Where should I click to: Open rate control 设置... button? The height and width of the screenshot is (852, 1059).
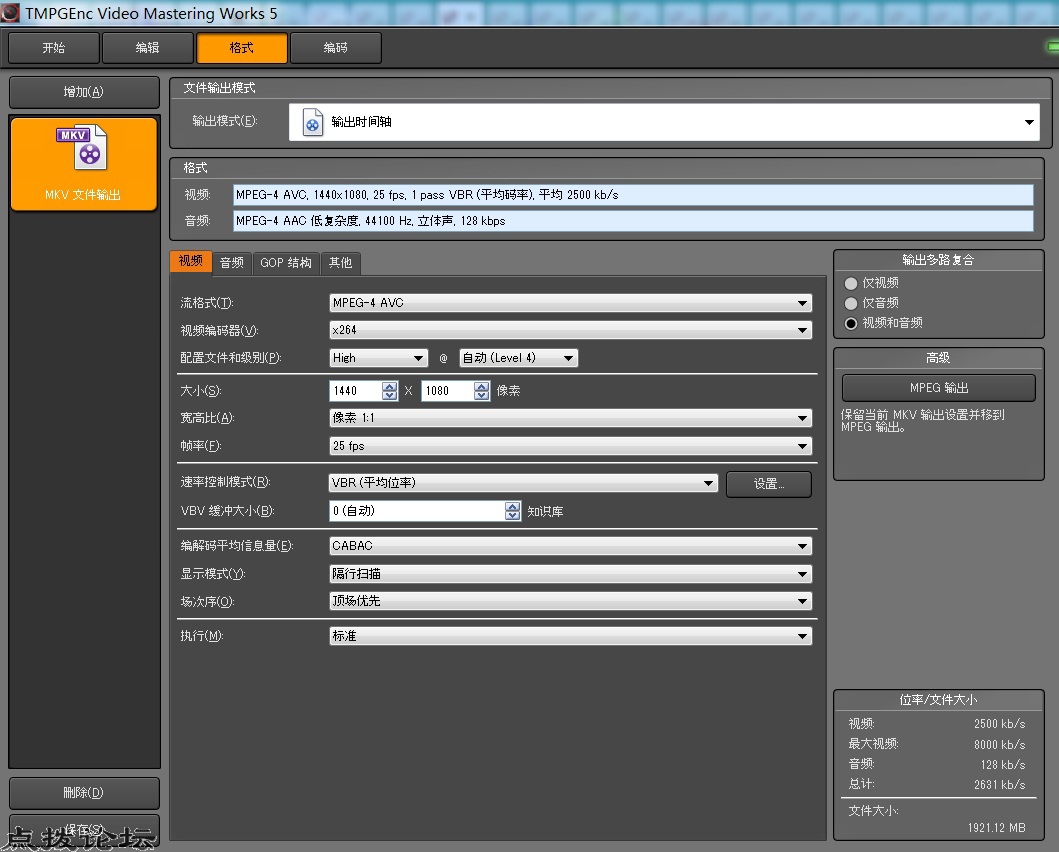(x=769, y=484)
